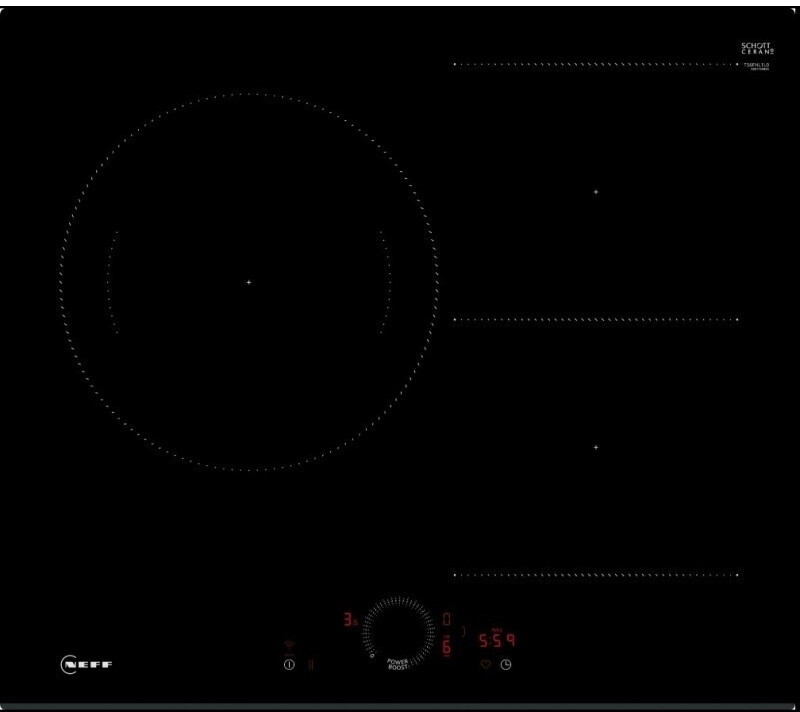Image resolution: width=800 pixels, height=712 pixels.
Task: Select the lower right zone showing 6
Action: (x=446, y=647)
